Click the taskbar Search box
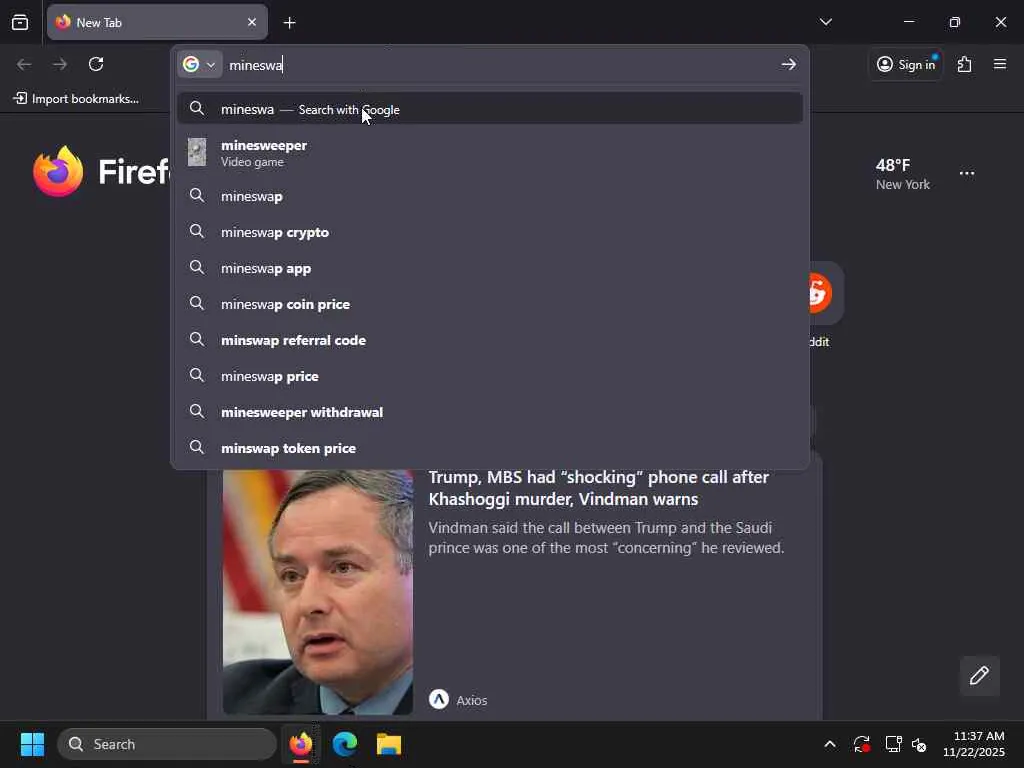The image size is (1024, 768). tap(167, 744)
